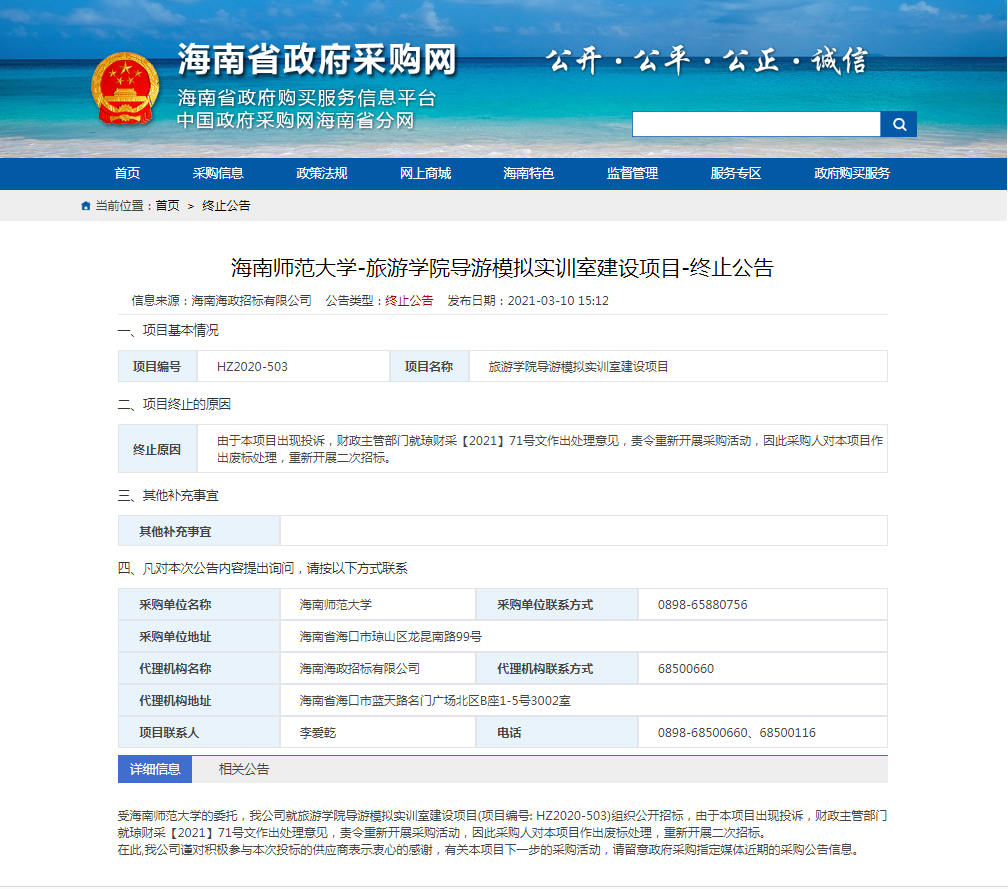Follow the 终止公告 breadcrumb link
1008x889 pixels.
[226, 206]
